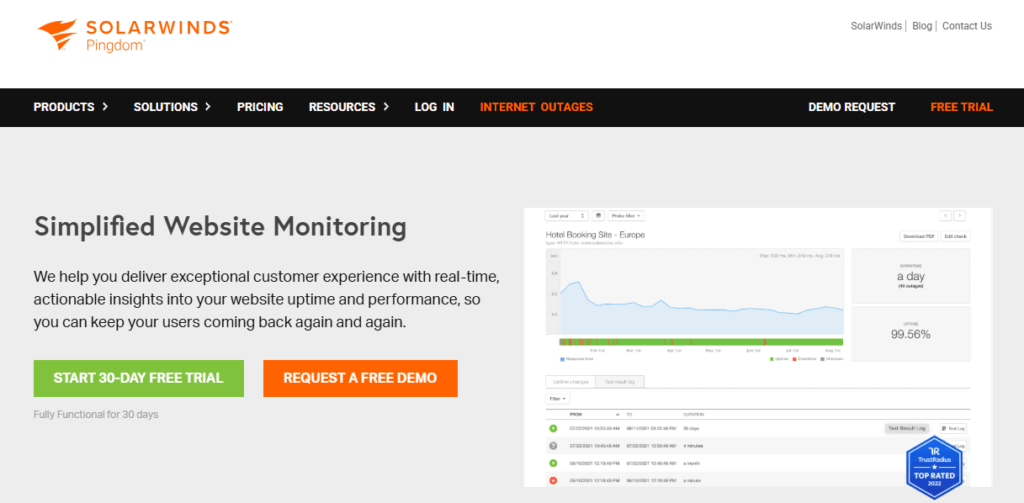Image resolution: width=1024 pixels, height=503 pixels.
Task: Click the response time chart area
Action: click(x=695, y=291)
